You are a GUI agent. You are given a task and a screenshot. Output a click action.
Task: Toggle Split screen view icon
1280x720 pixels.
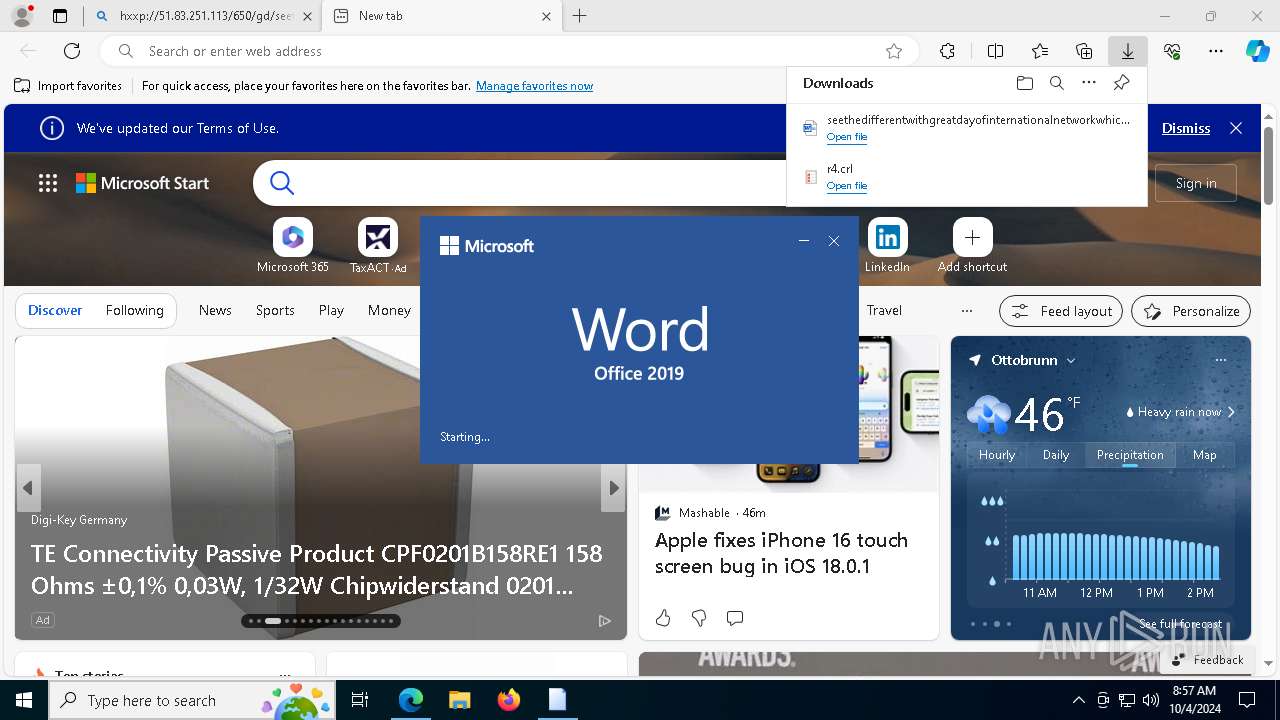[x=995, y=51]
